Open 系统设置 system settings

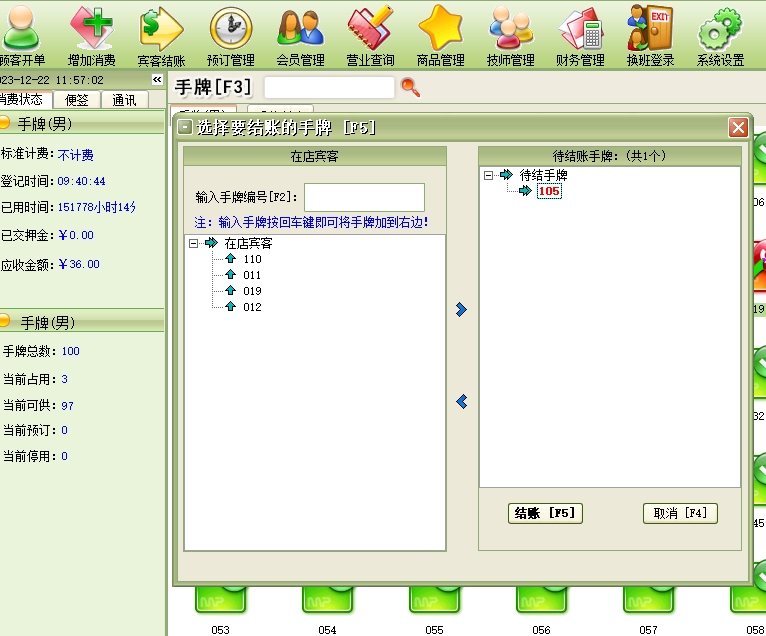tap(720, 33)
